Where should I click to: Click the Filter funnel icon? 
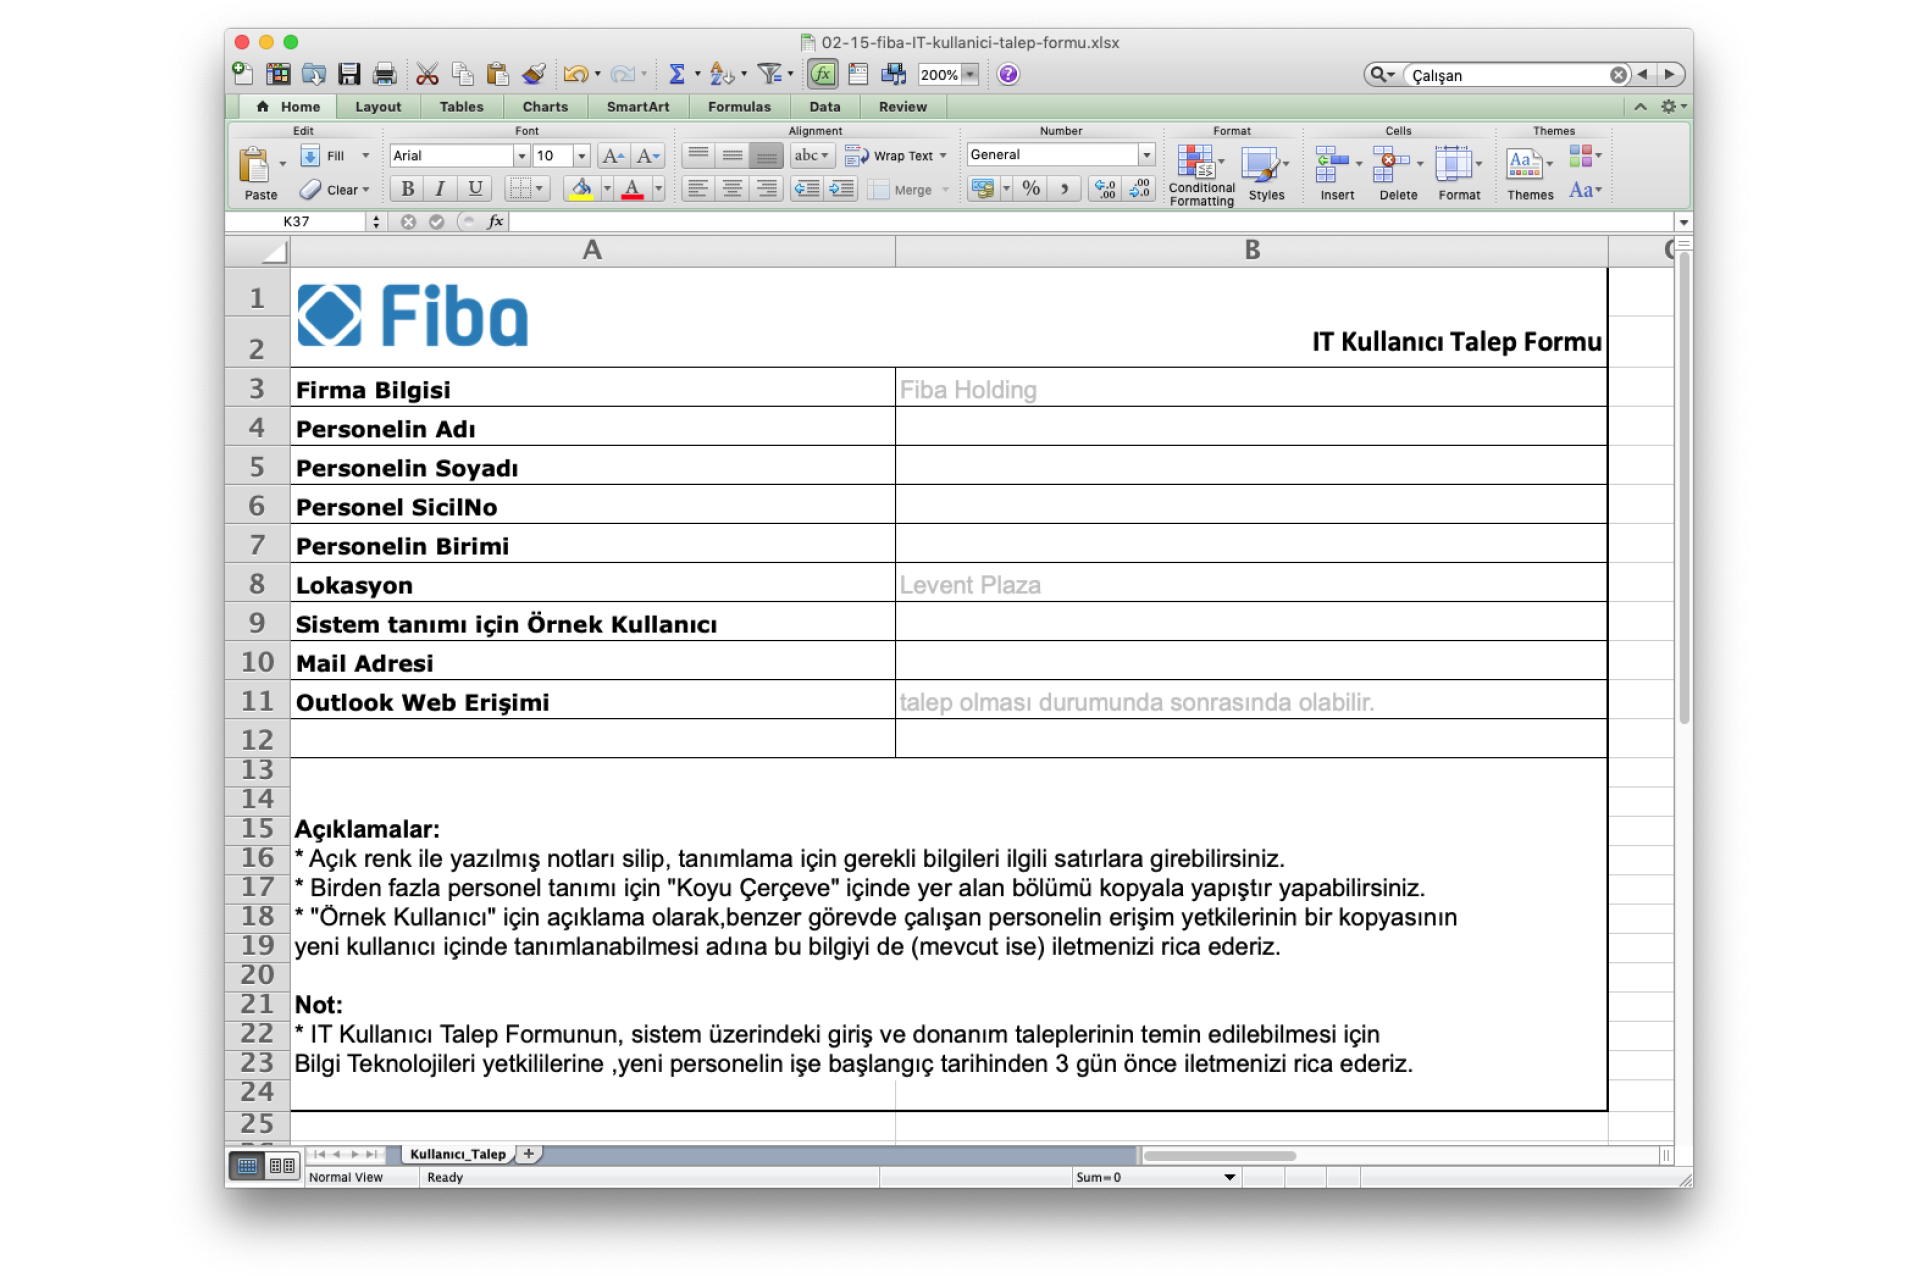(769, 73)
